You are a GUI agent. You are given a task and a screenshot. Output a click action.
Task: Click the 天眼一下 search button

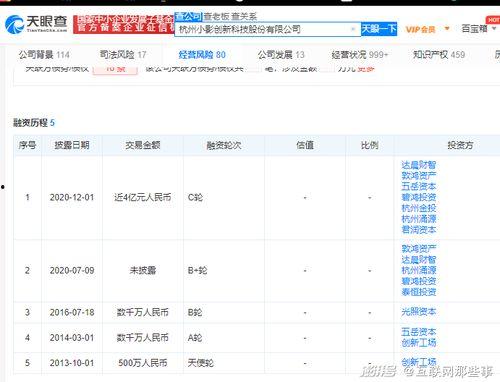click(x=379, y=29)
